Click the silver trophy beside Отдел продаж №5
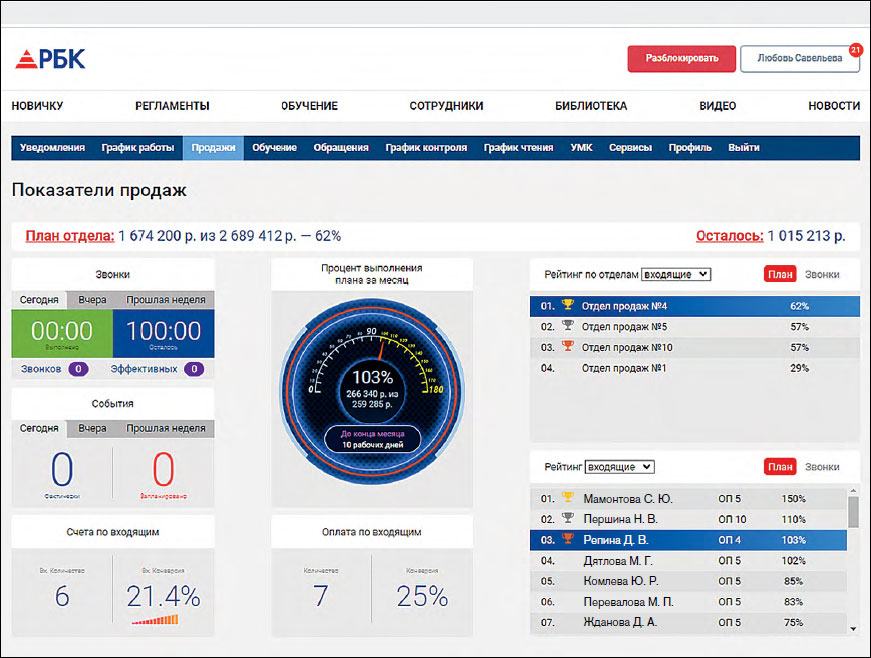Screen dimensions: 871x658 tap(568, 326)
